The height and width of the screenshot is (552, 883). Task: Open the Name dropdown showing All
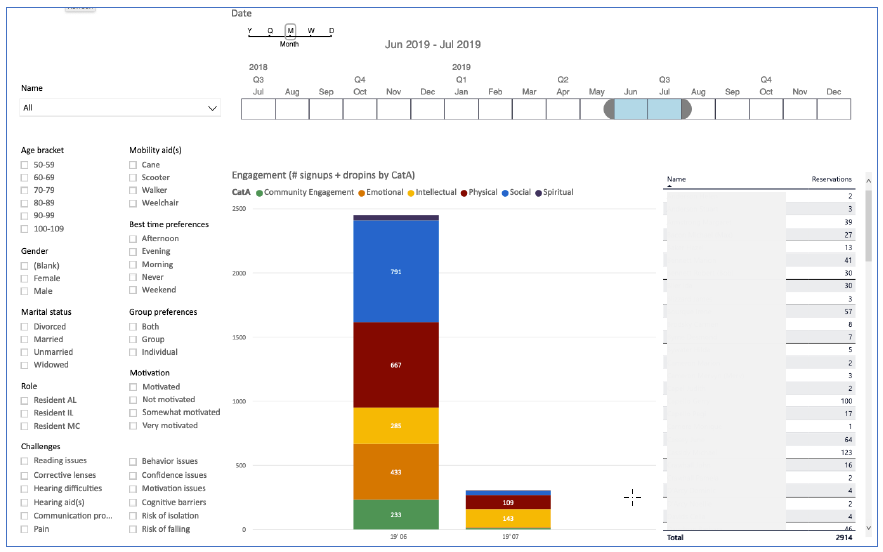click(x=120, y=108)
